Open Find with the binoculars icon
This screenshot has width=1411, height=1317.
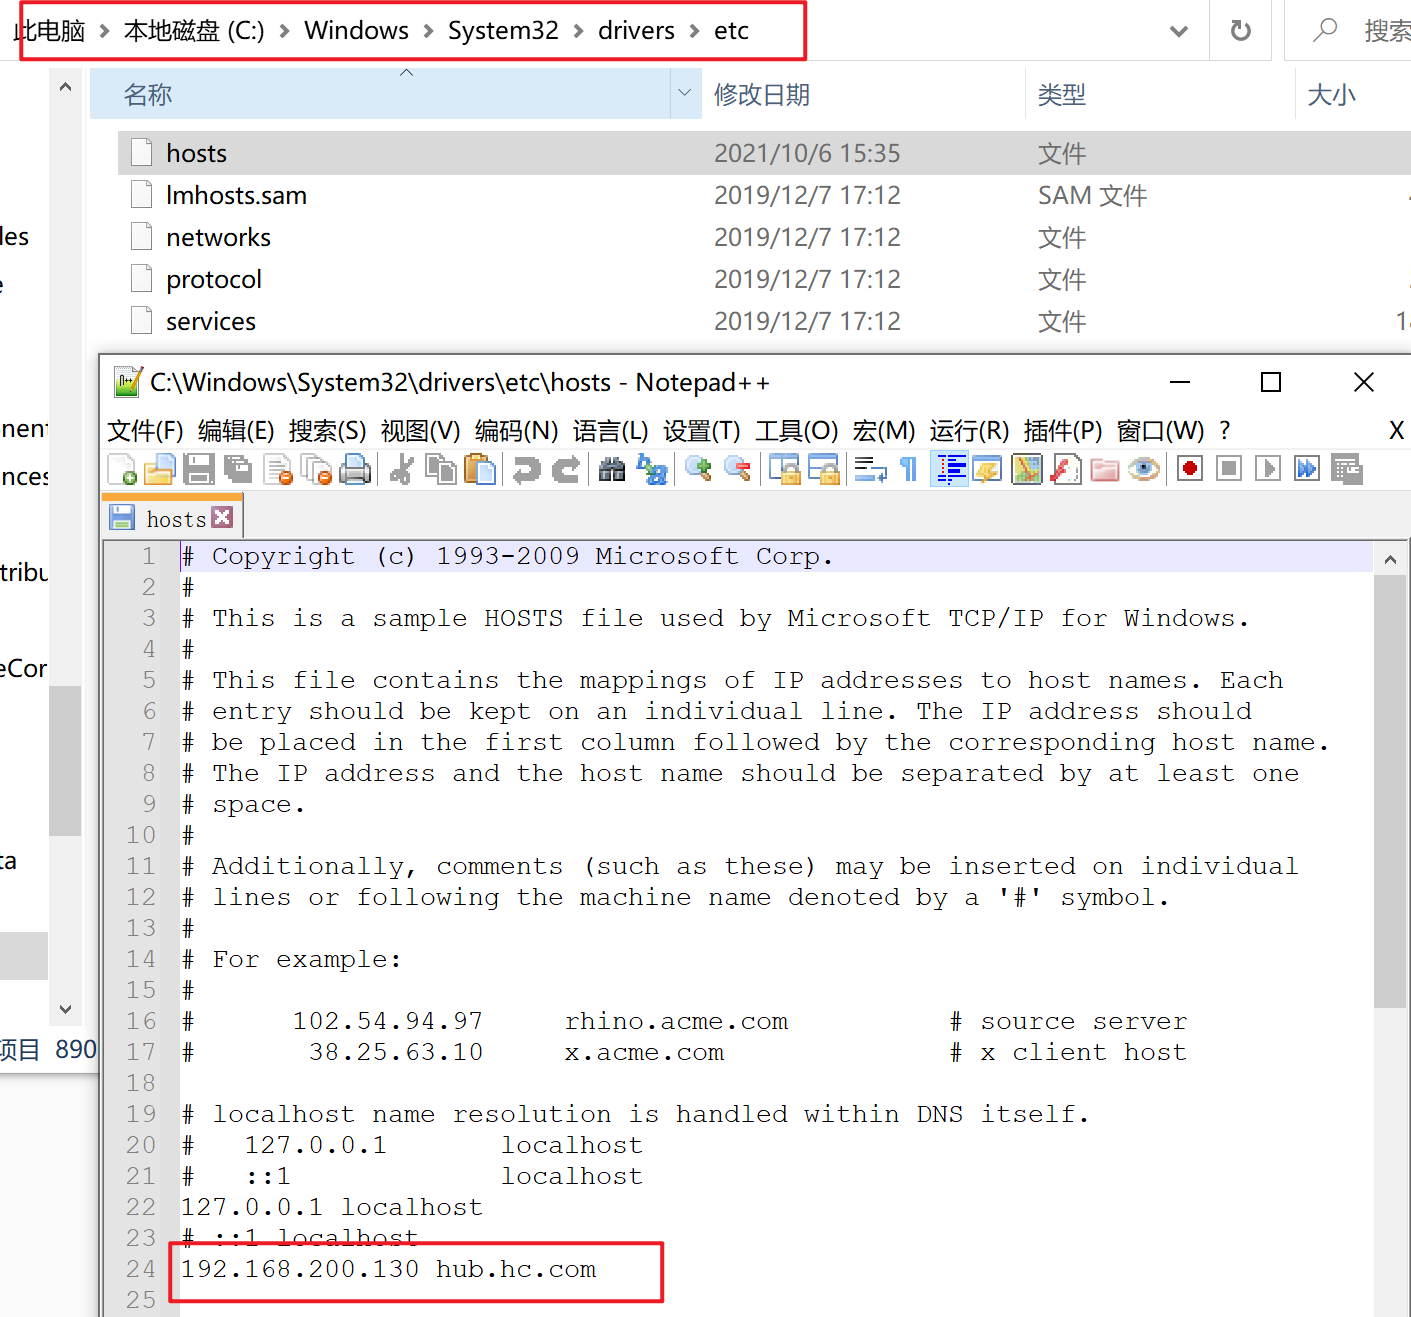(x=612, y=469)
